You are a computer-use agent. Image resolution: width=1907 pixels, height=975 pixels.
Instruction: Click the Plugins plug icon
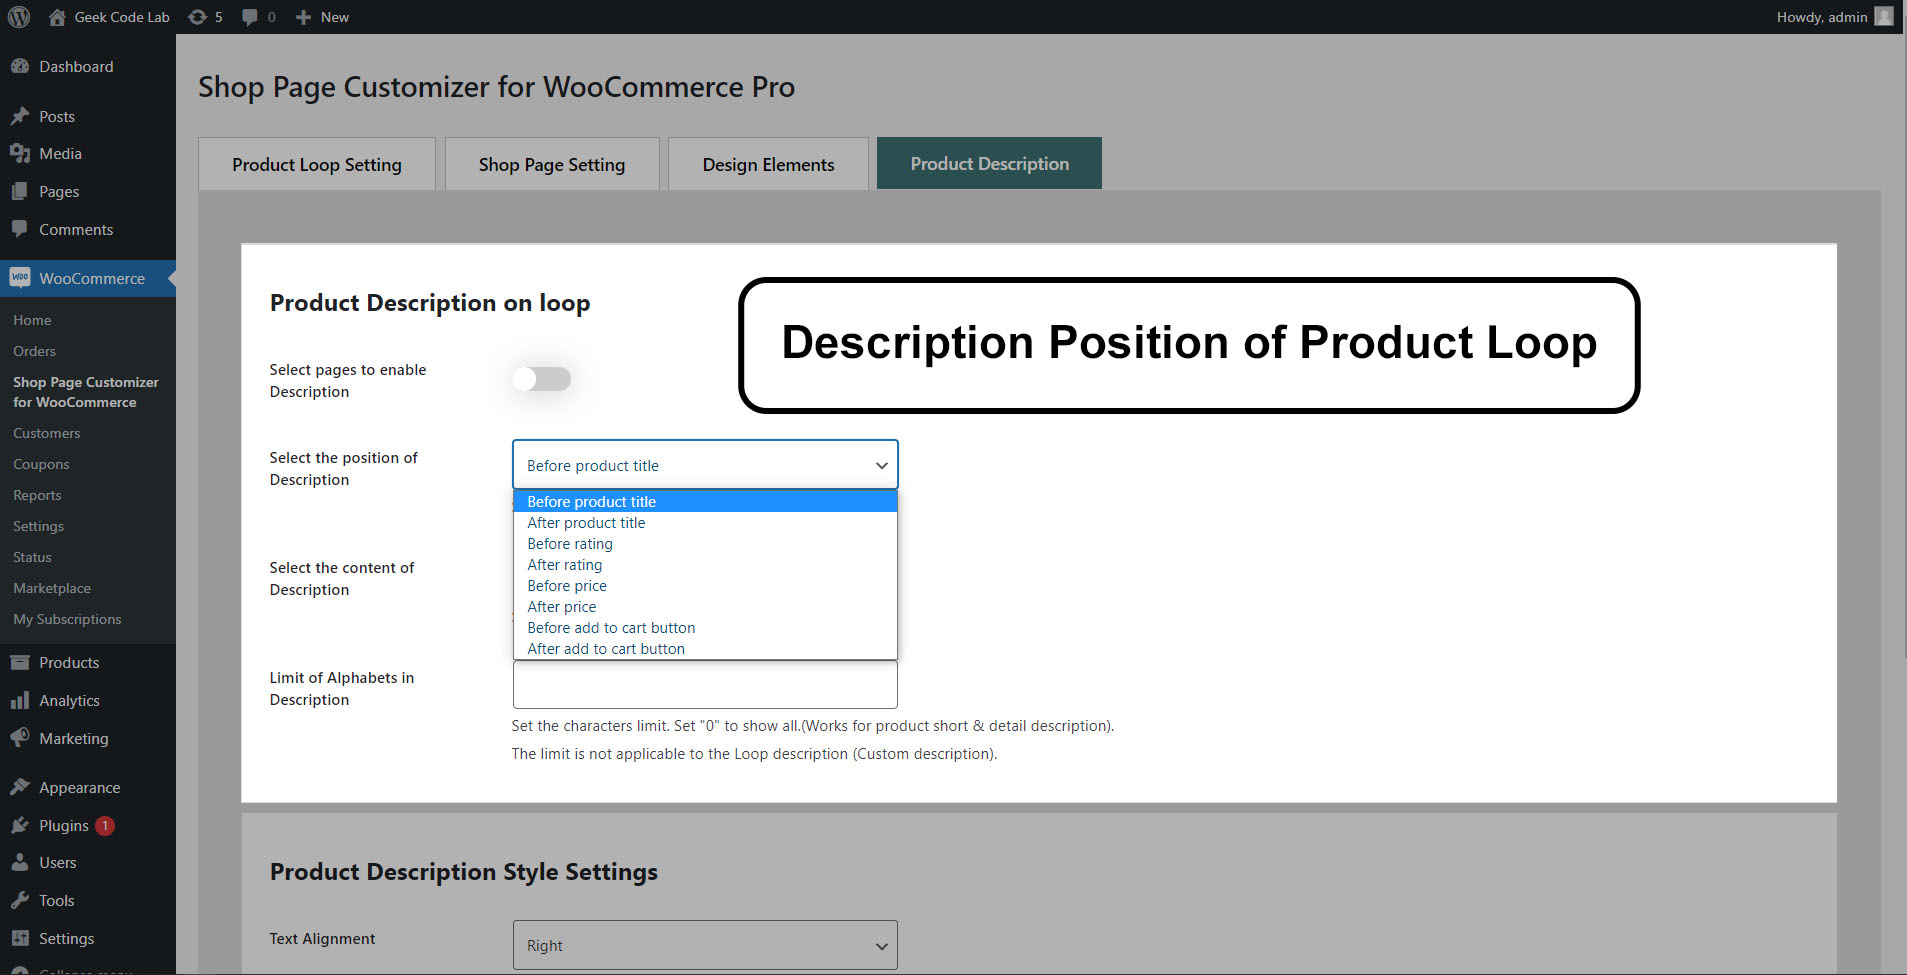[20, 825]
